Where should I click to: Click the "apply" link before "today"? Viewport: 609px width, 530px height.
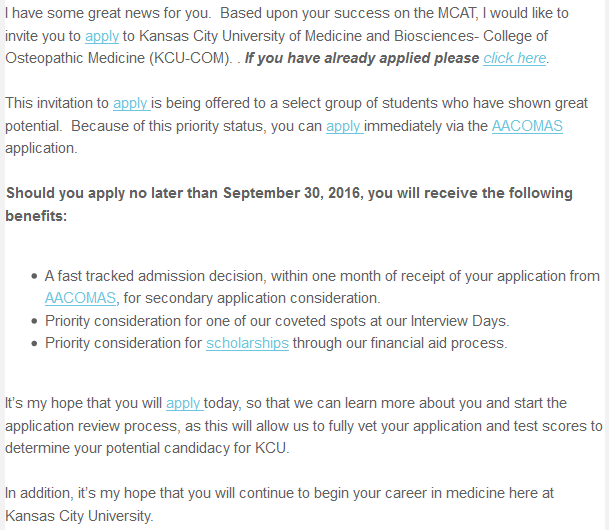183,403
